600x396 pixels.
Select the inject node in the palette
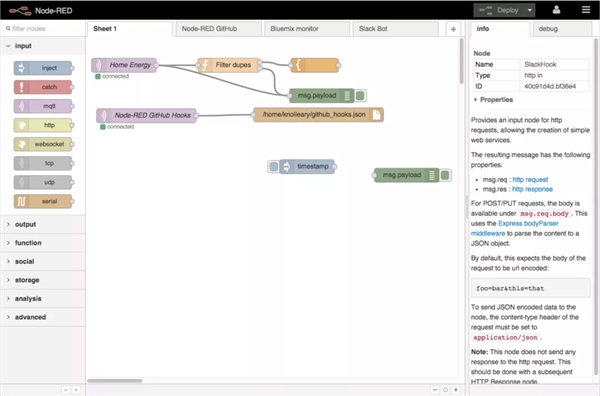click(x=43, y=68)
